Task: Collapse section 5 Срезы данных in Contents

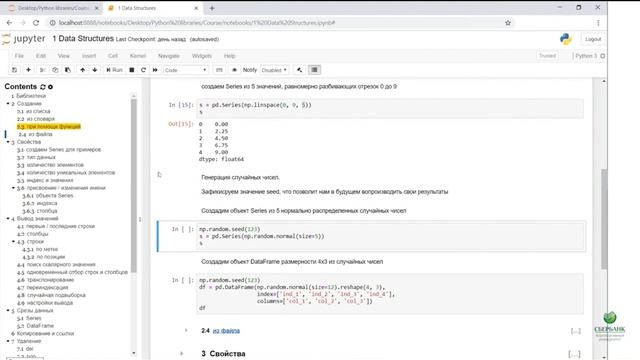Action: (8, 311)
